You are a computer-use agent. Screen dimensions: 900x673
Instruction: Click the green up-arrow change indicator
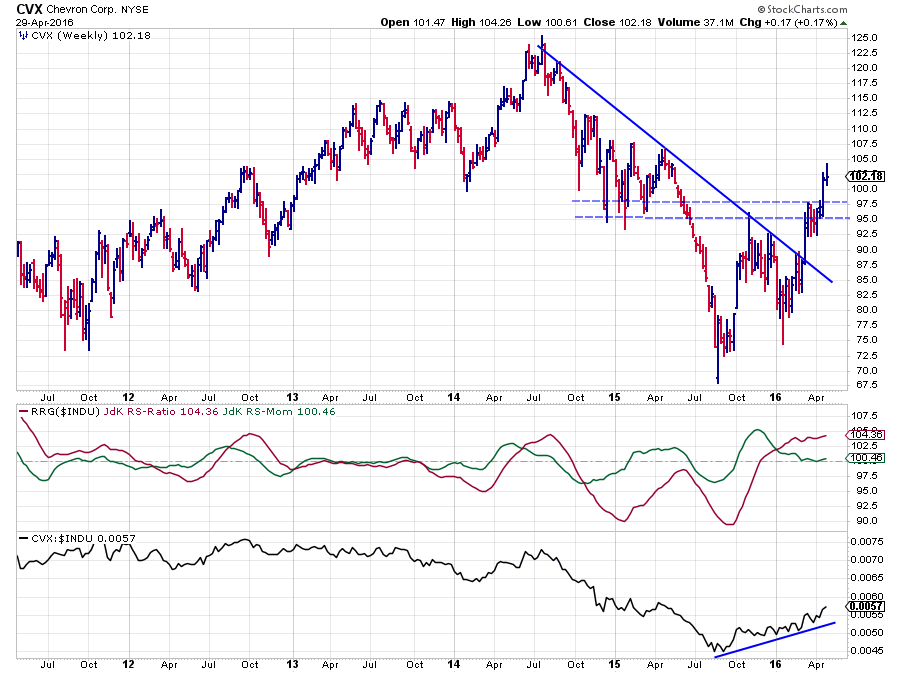843,23
